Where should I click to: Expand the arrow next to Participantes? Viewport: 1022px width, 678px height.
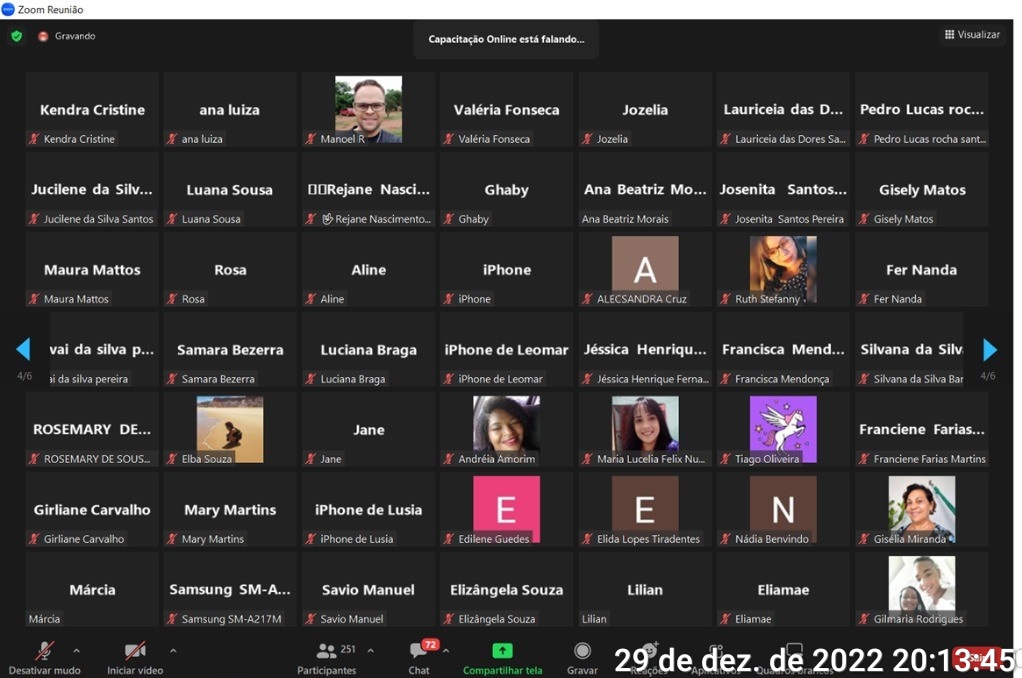[370, 650]
